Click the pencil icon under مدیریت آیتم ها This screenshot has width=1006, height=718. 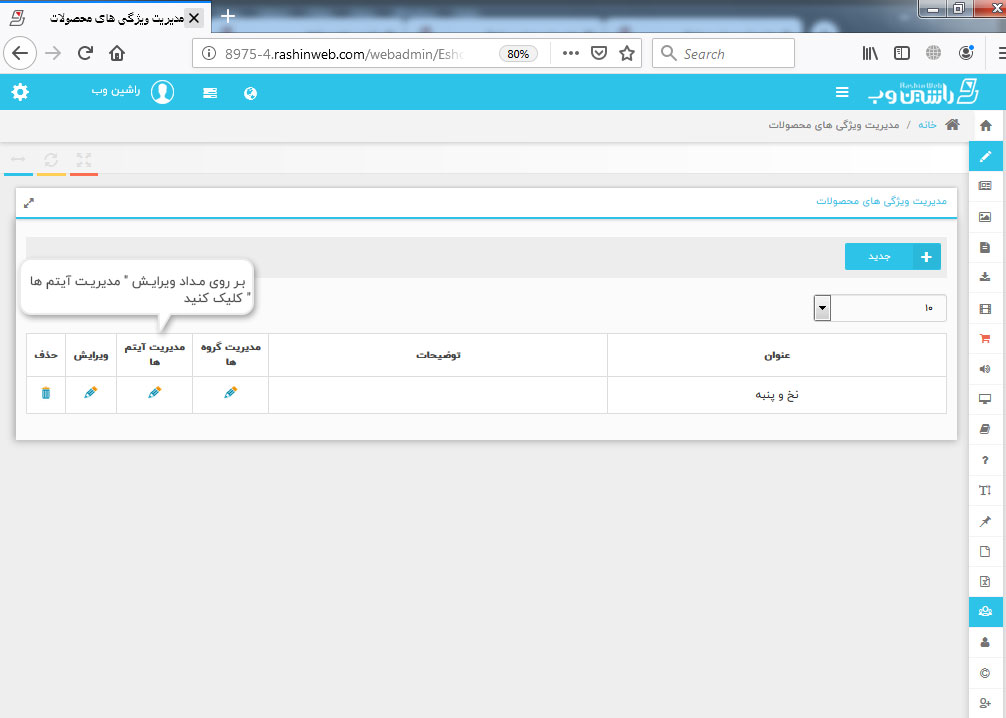point(155,392)
